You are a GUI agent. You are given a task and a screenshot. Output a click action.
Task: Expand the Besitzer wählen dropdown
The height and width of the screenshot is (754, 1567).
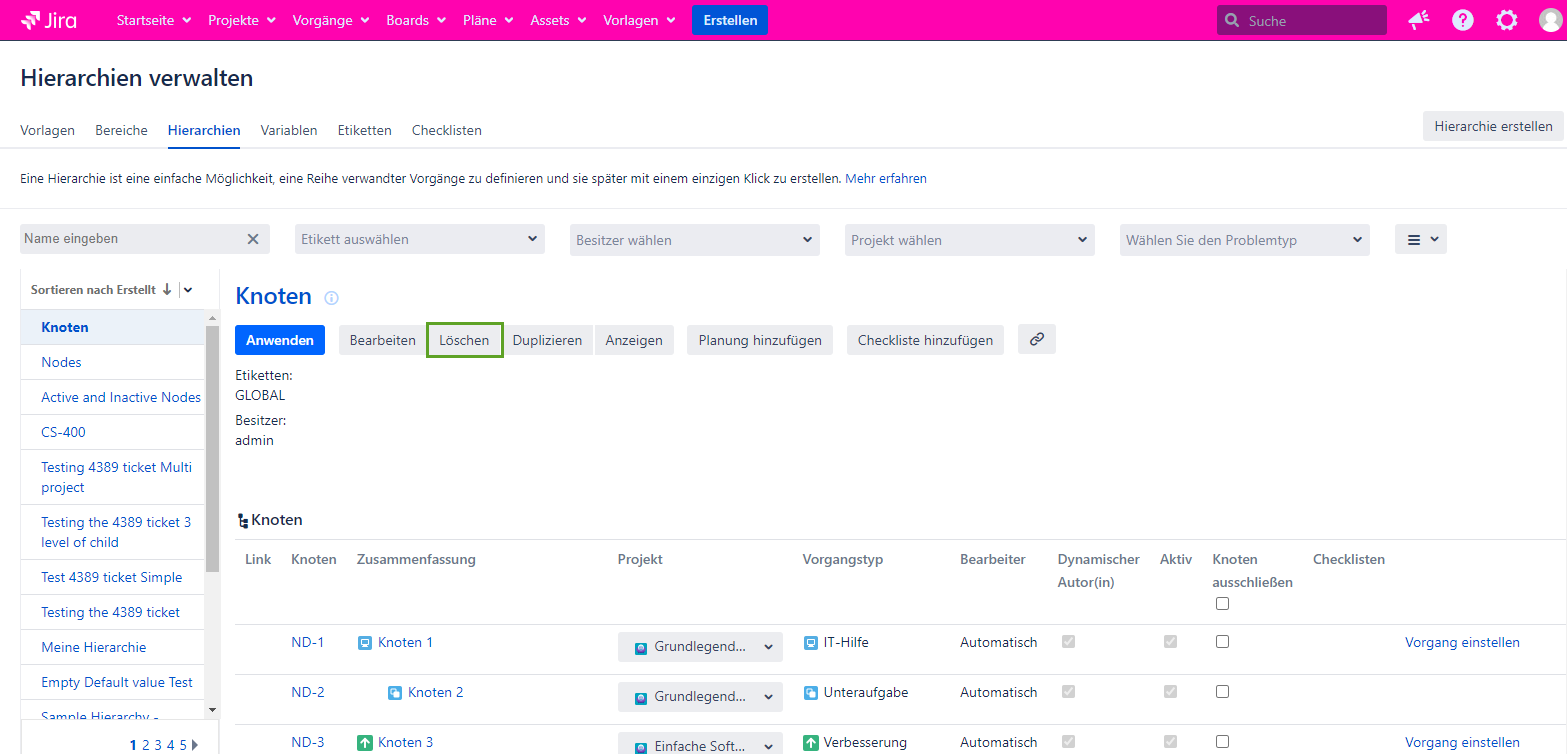[694, 240]
